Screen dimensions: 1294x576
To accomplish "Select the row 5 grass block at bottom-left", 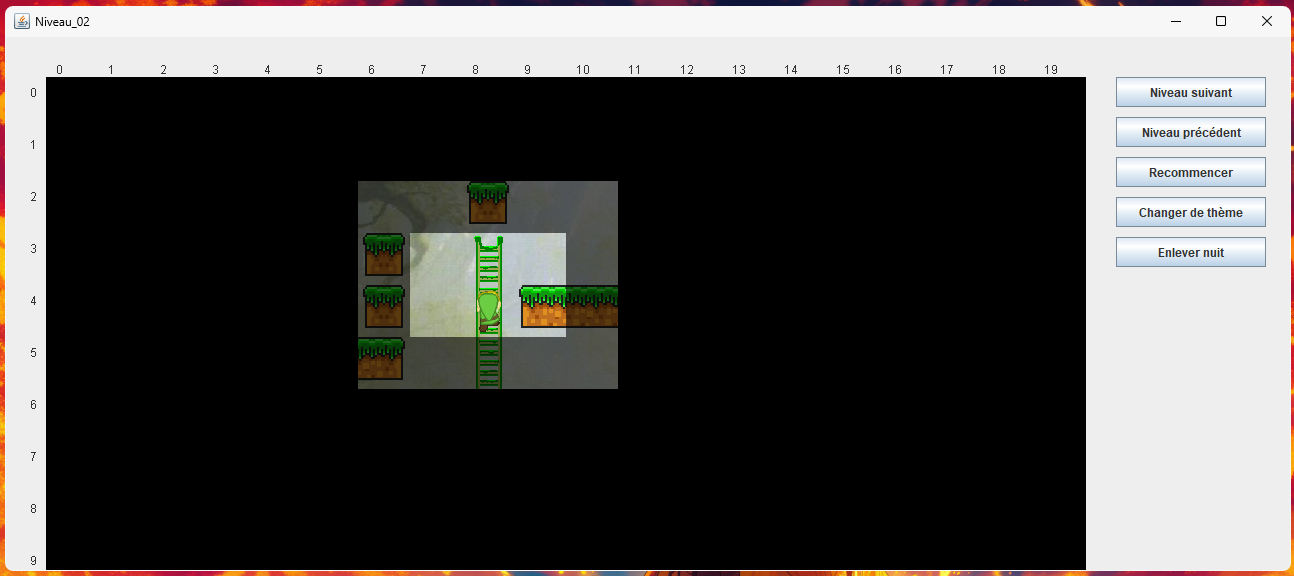I will pyautogui.click(x=380, y=359).
